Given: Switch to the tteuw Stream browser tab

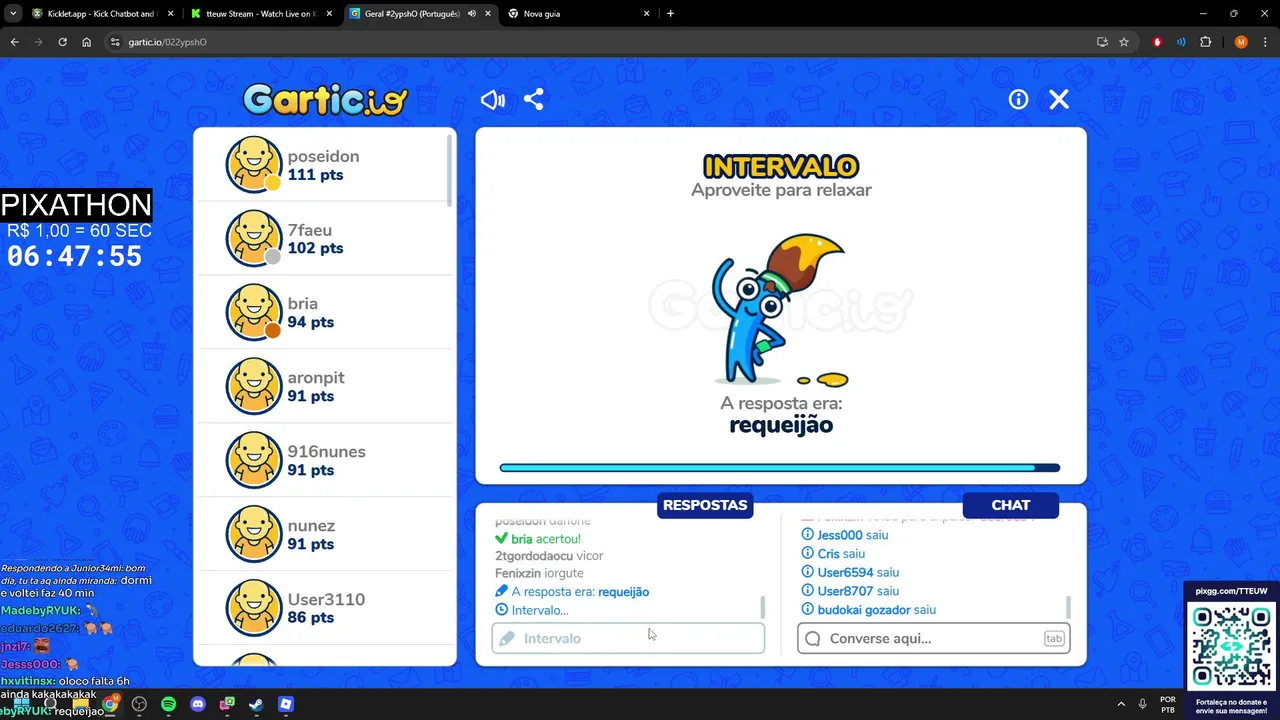Looking at the screenshot, I should [x=260, y=14].
